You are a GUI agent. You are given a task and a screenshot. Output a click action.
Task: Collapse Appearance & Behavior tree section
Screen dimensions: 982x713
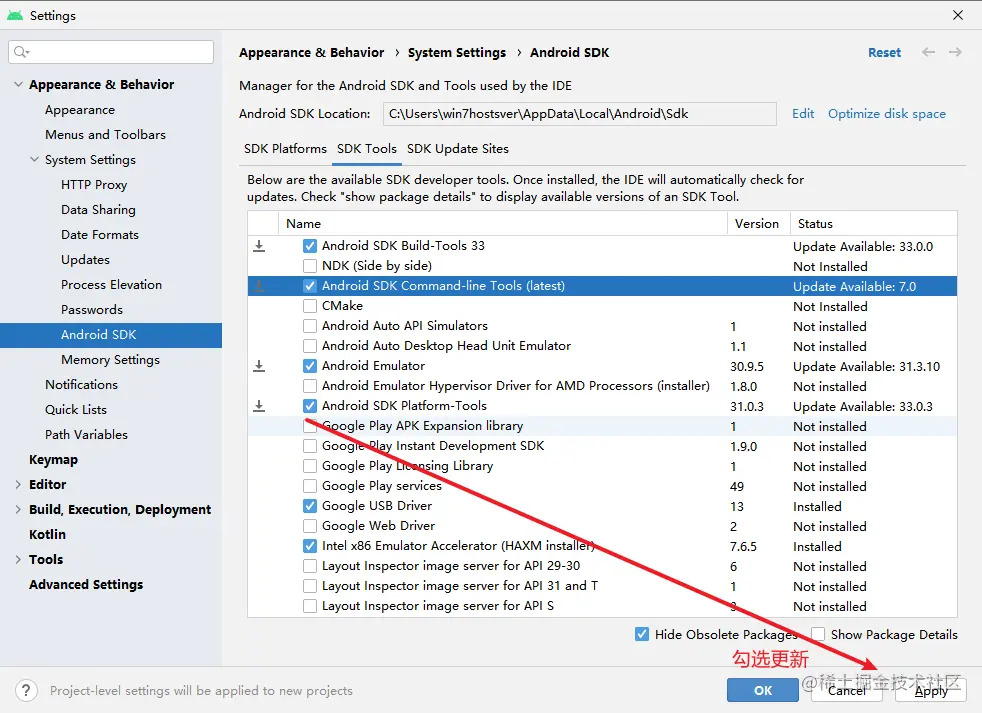[x=18, y=85]
